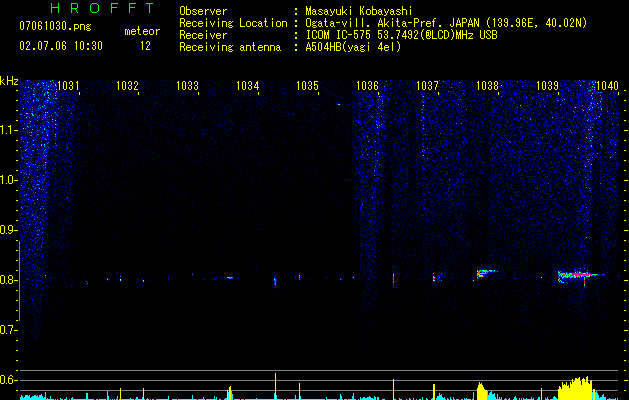The image size is (629, 400).
Task: Click the 0.9 frequency axis label
Action: pos(8,230)
